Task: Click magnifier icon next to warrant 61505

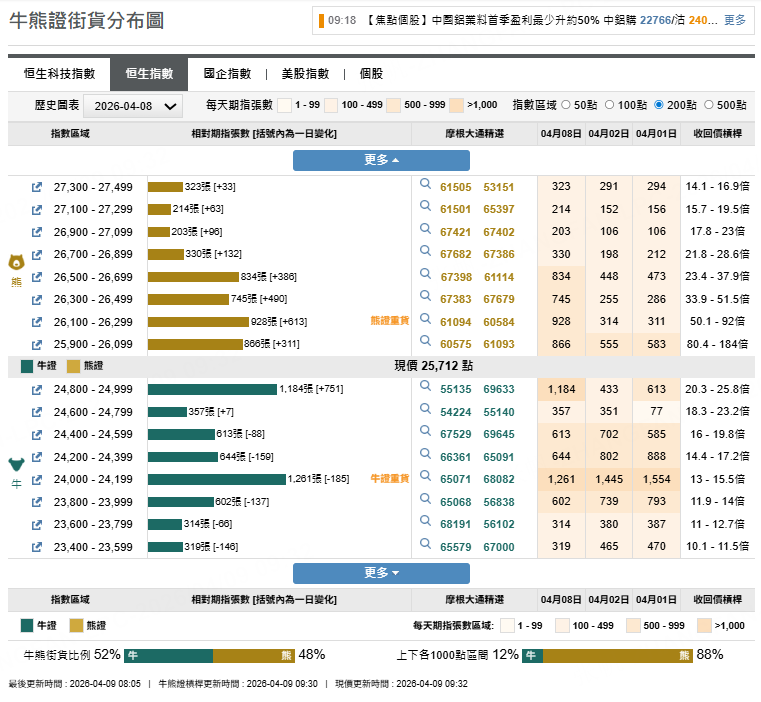Action: [x=425, y=185]
